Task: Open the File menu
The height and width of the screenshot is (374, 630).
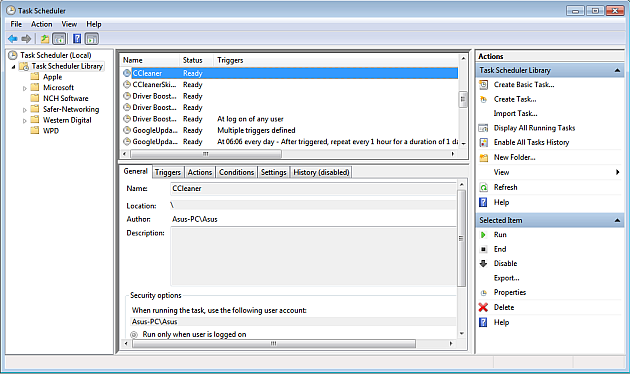Action: point(16,24)
